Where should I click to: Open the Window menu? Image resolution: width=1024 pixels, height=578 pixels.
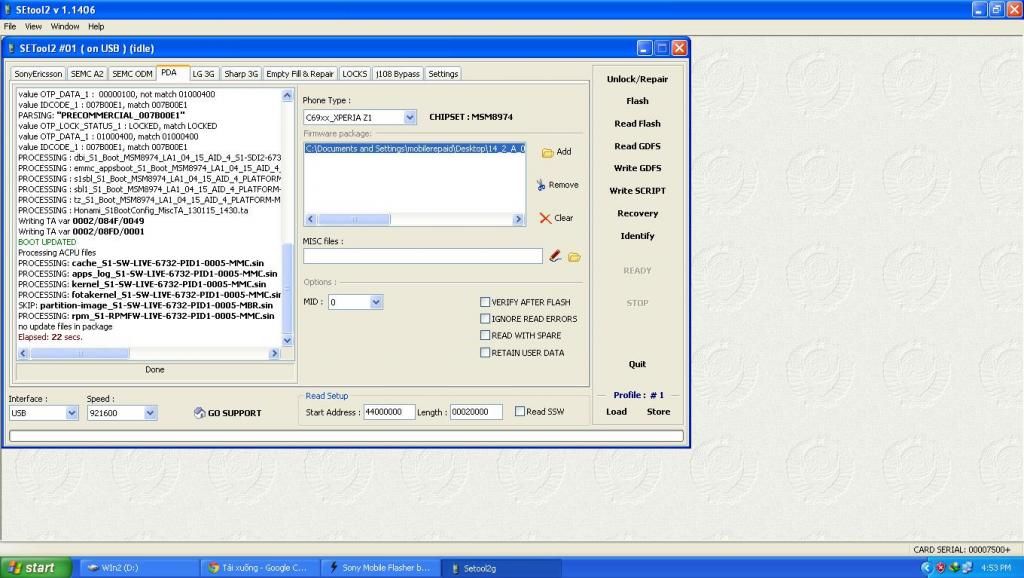click(x=65, y=27)
